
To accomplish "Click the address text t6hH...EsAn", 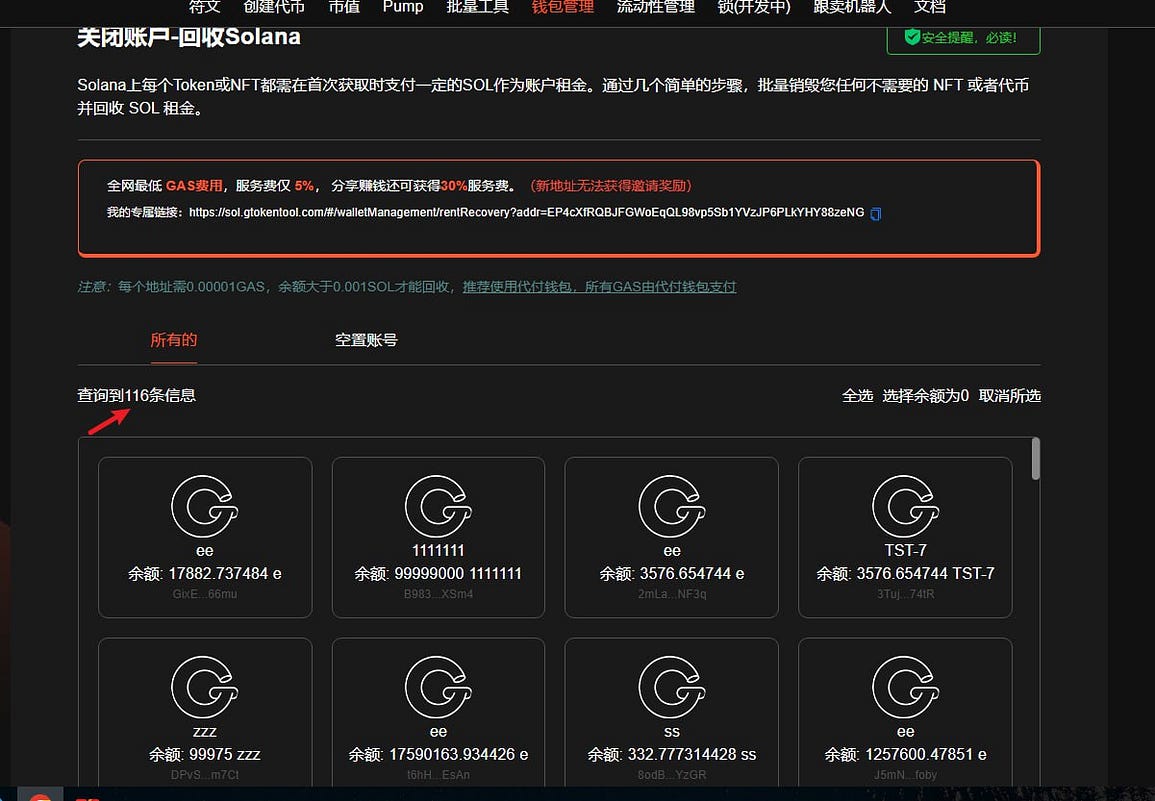I will [438, 774].
